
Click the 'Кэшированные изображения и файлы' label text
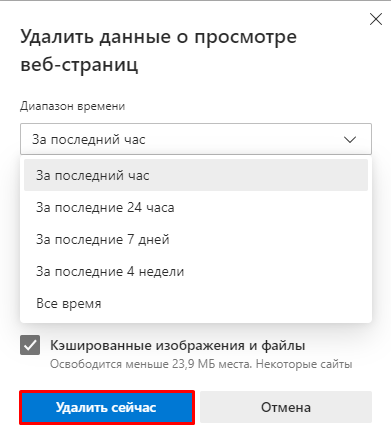click(x=178, y=345)
